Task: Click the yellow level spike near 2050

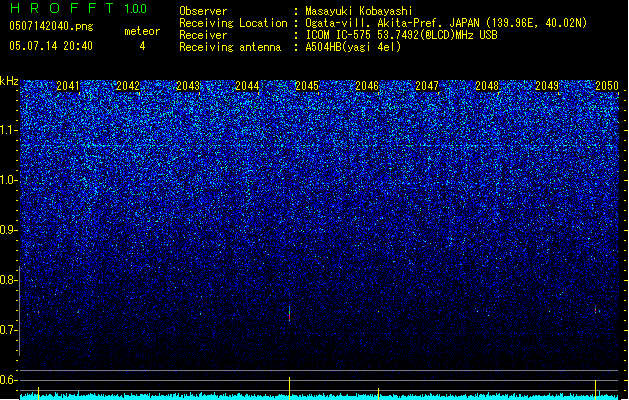Action: 595,389
